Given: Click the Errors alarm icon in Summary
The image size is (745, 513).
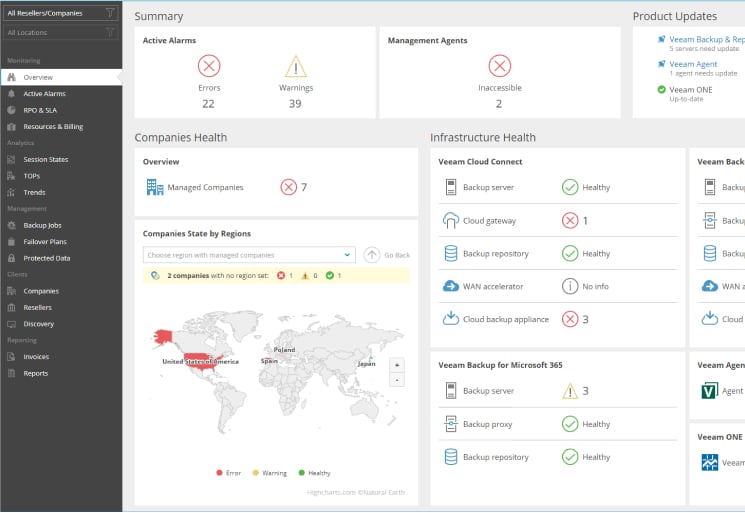Looking at the screenshot, I should tap(208, 66).
